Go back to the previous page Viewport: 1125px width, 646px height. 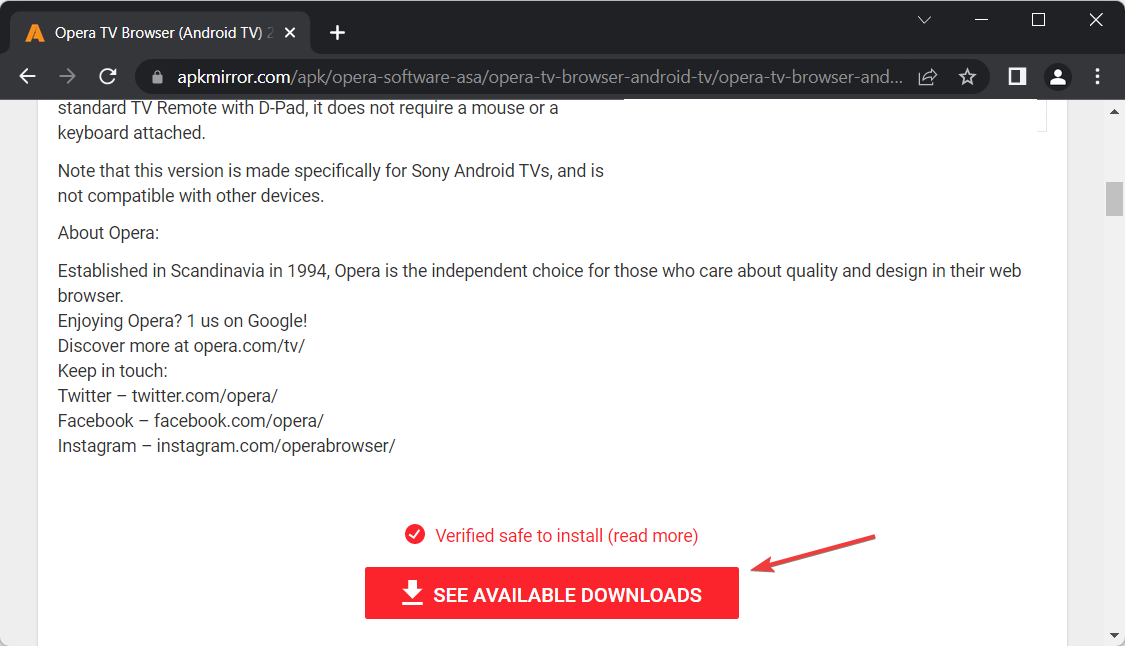pyautogui.click(x=27, y=76)
